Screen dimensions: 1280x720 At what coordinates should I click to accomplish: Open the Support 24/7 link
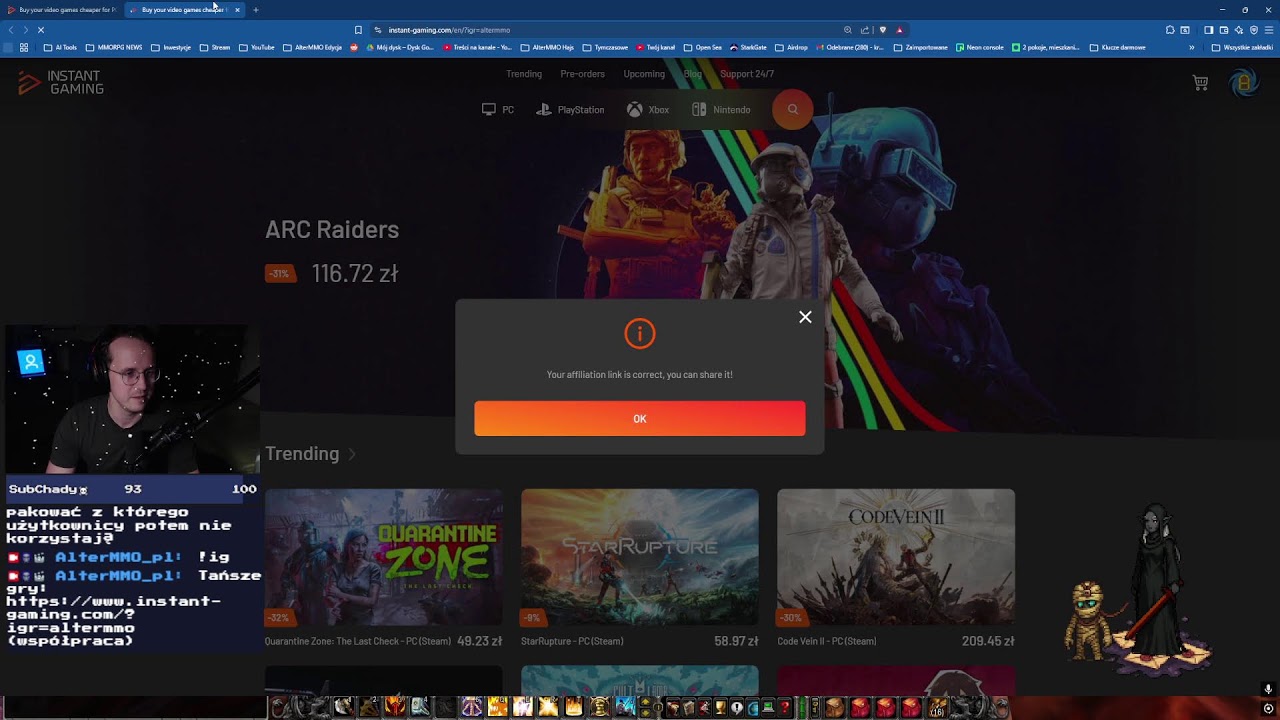(747, 74)
